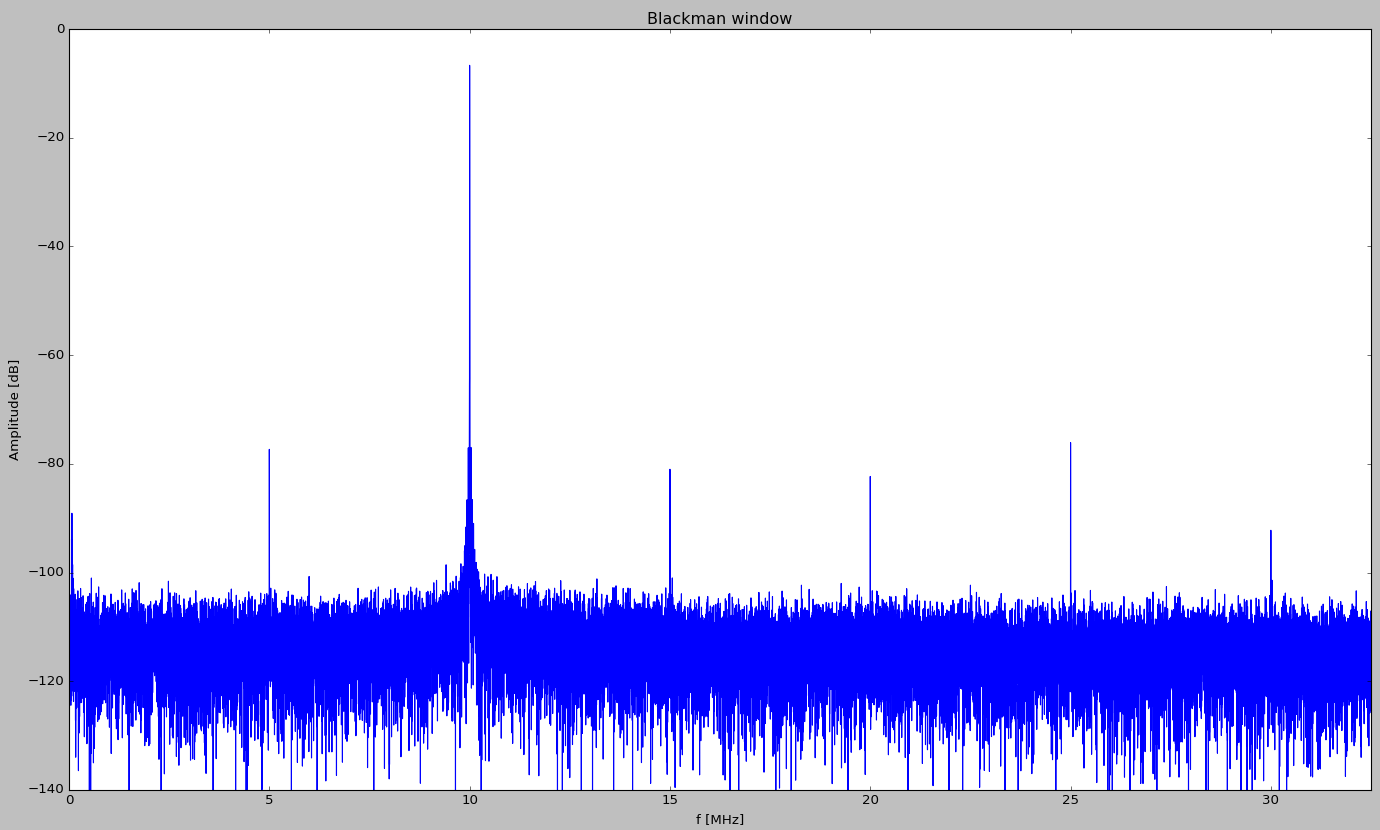Click the spur peak at 25 MHz

click(x=1070, y=443)
